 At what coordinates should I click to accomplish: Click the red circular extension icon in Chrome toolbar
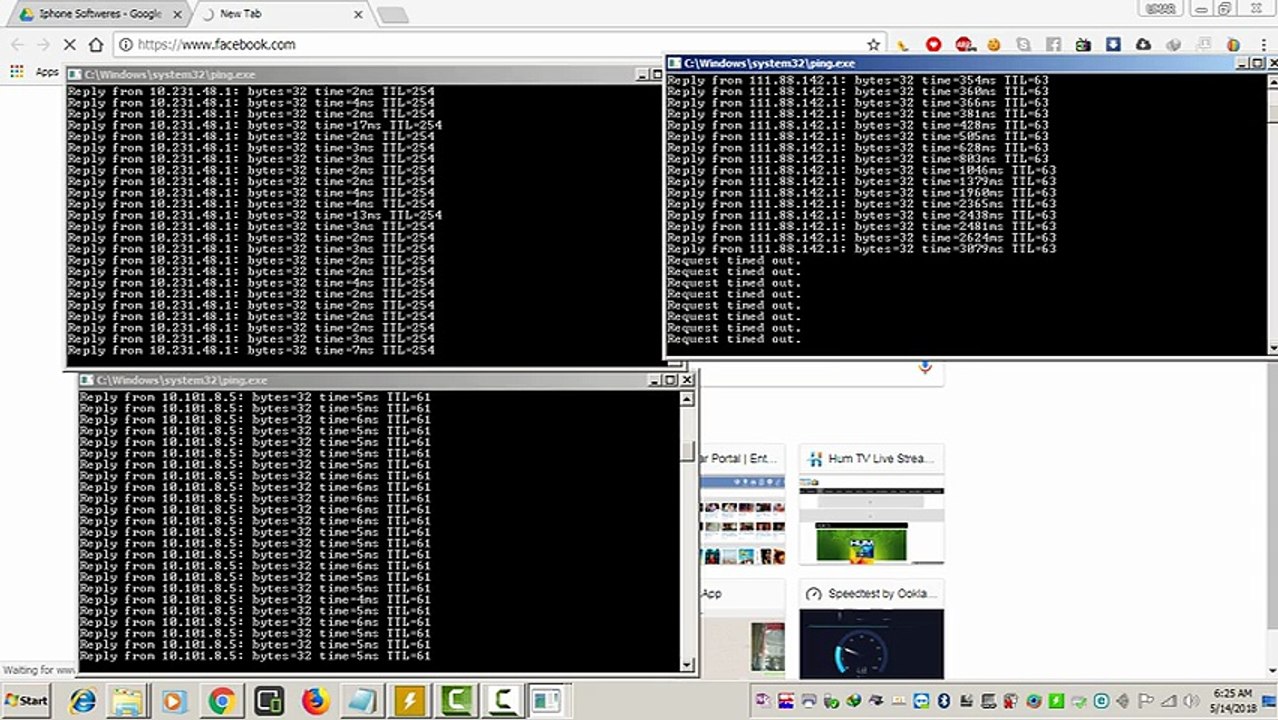[x=933, y=45]
